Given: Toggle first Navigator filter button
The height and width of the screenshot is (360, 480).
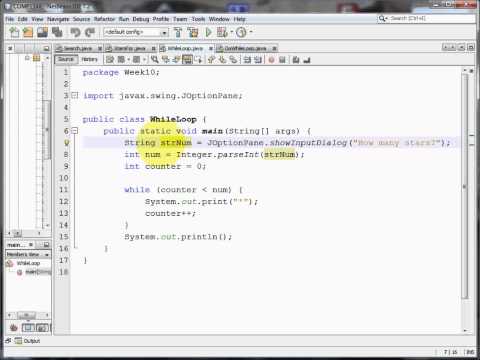Looking at the screenshot, I should pos(14,328).
